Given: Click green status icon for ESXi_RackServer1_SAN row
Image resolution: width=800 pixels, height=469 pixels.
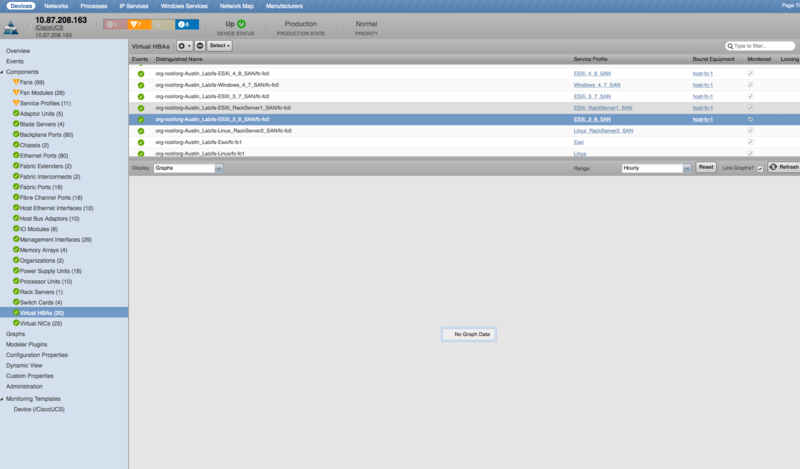Looking at the screenshot, I should pyautogui.click(x=141, y=108).
